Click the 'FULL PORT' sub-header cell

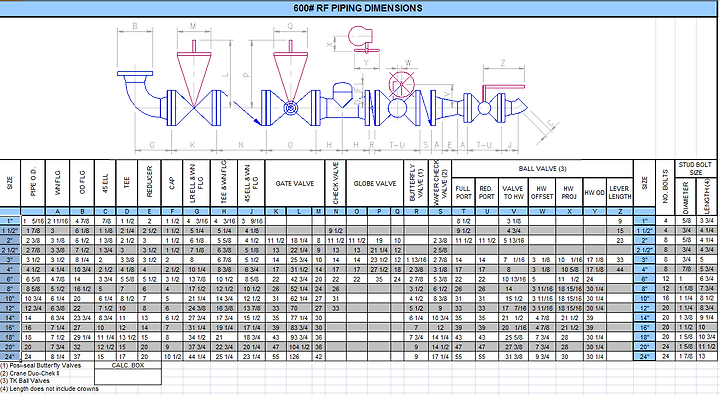463,192
